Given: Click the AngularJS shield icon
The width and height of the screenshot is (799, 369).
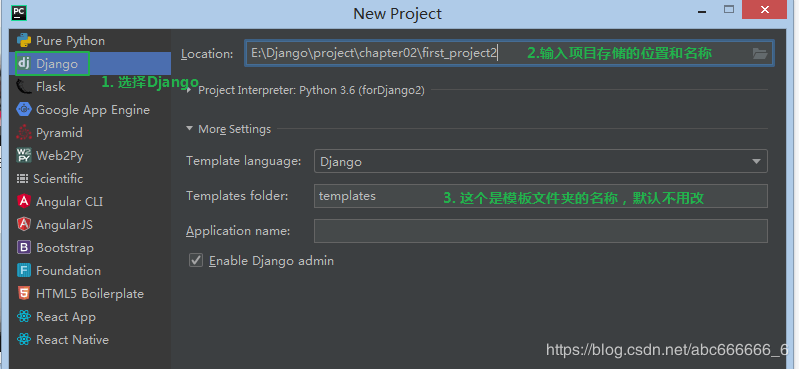Looking at the screenshot, I should (x=23, y=224).
